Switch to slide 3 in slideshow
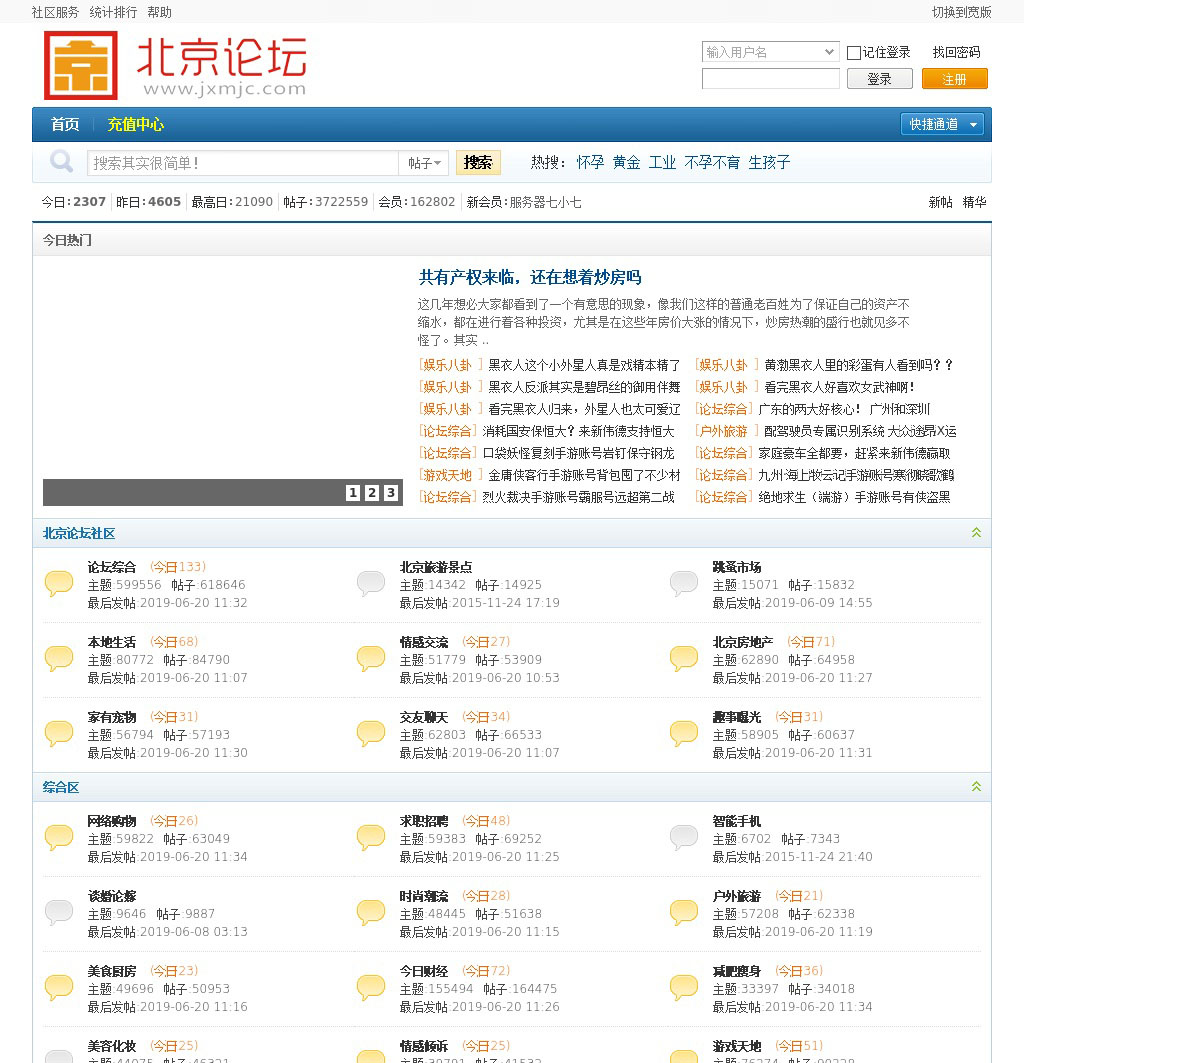This screenshot has width=1200, height=1063. click(x=391, y=493)
